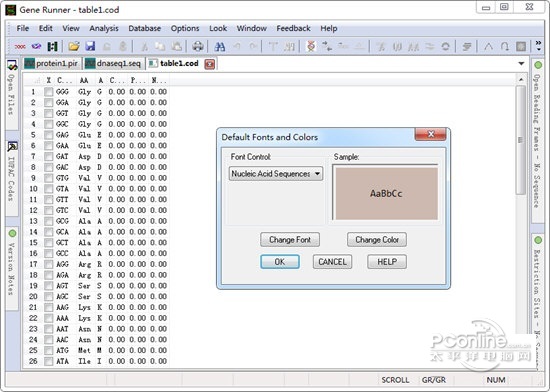Click the AA column header
This screenshot has width=550, height=392.
coord(84,81)
